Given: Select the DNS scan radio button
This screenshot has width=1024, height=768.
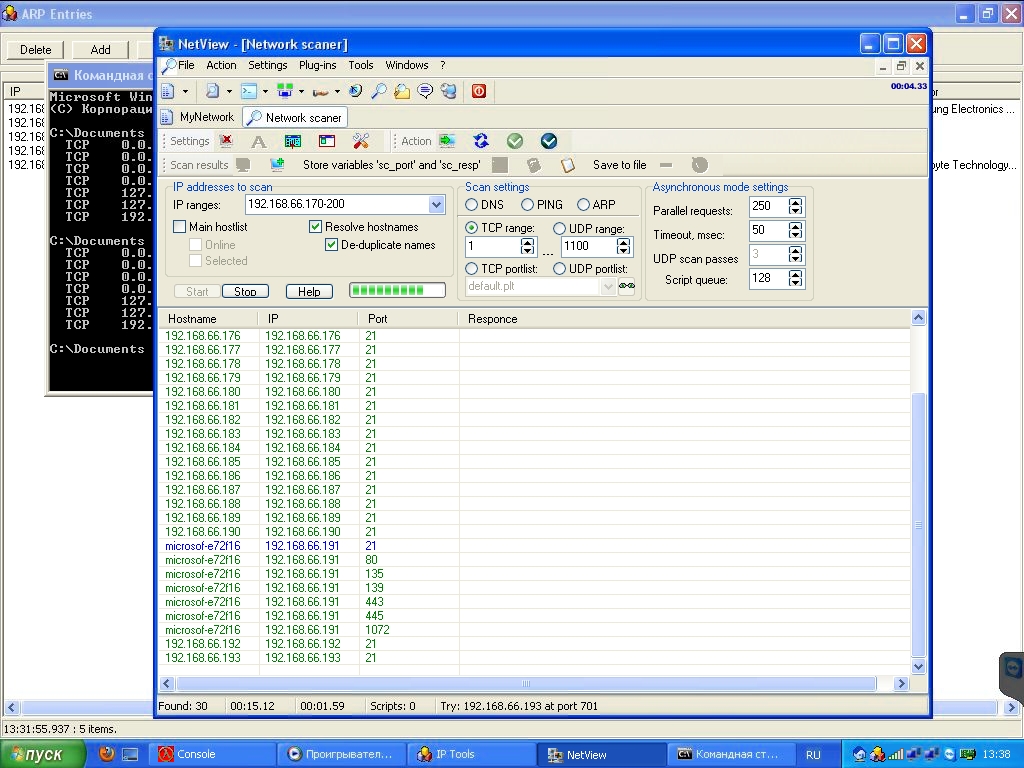Looking at the screenshot, I should [472, 204].
